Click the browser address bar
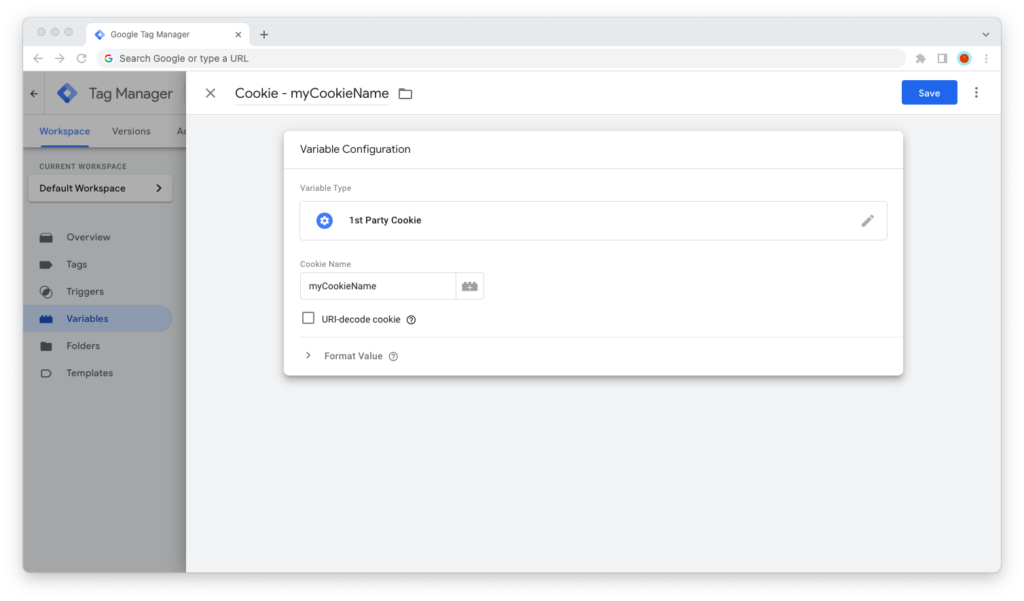 (x=501, y=58)
